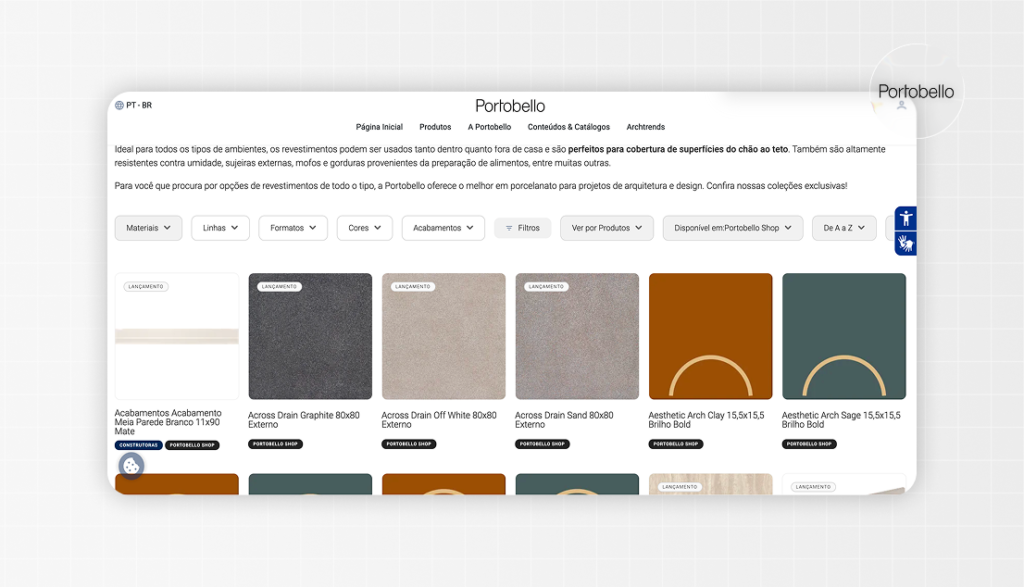Click Acabamentos Acabamento Meia Parede Branco title
The width and height of the screenshot is (1024, 587).
click(x=168, y=422)
